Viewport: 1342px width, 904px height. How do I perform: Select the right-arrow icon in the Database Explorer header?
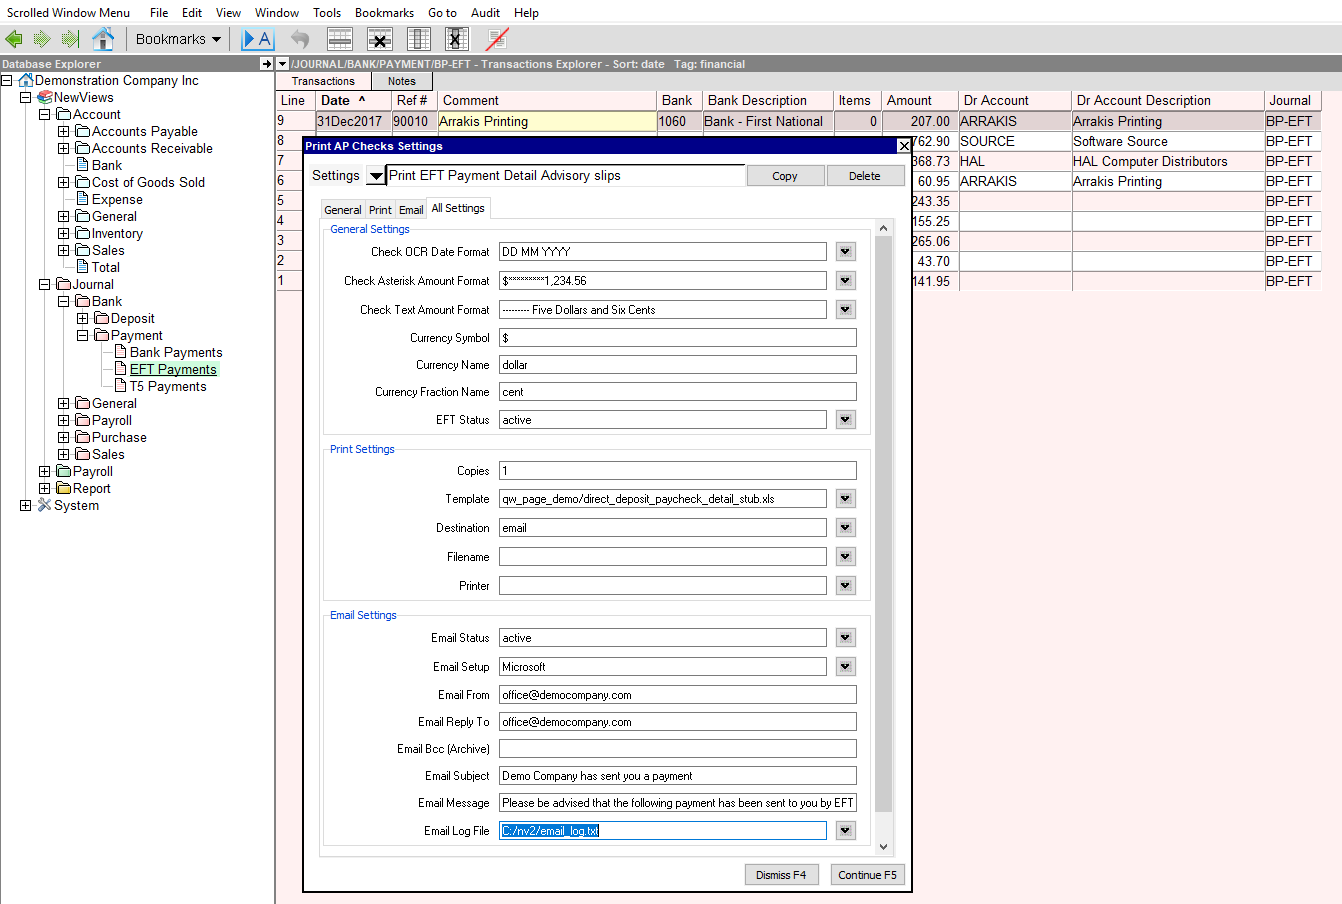pos(266,64)
